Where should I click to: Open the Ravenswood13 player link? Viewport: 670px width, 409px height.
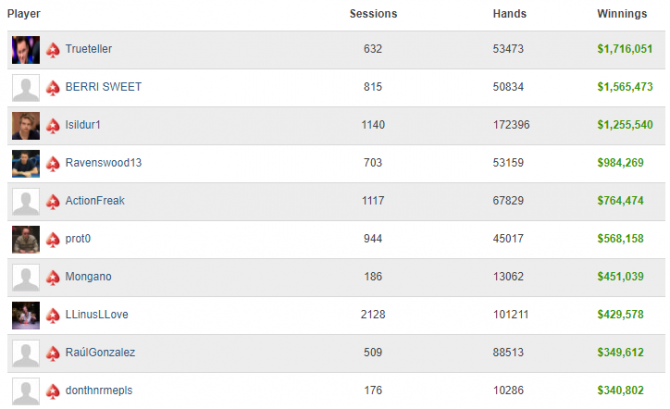(x=103, y=162)
